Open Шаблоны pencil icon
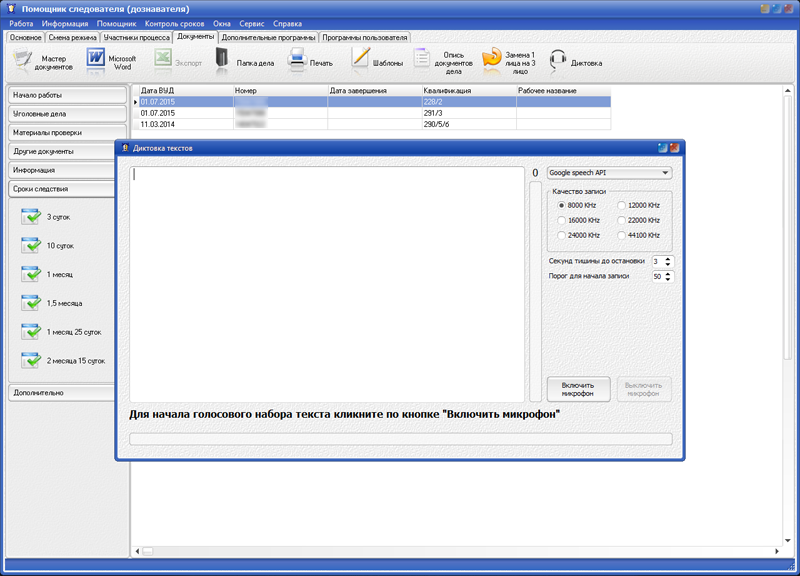Image resolution: width=800 pixels, height=576 pixels. coord(360,59)
